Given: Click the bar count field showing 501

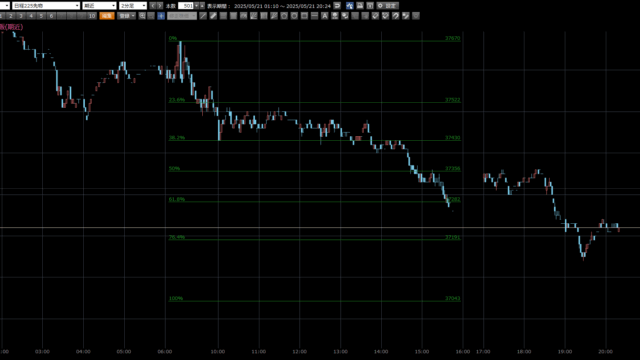Looking at the screenshot, I should 186,6.
